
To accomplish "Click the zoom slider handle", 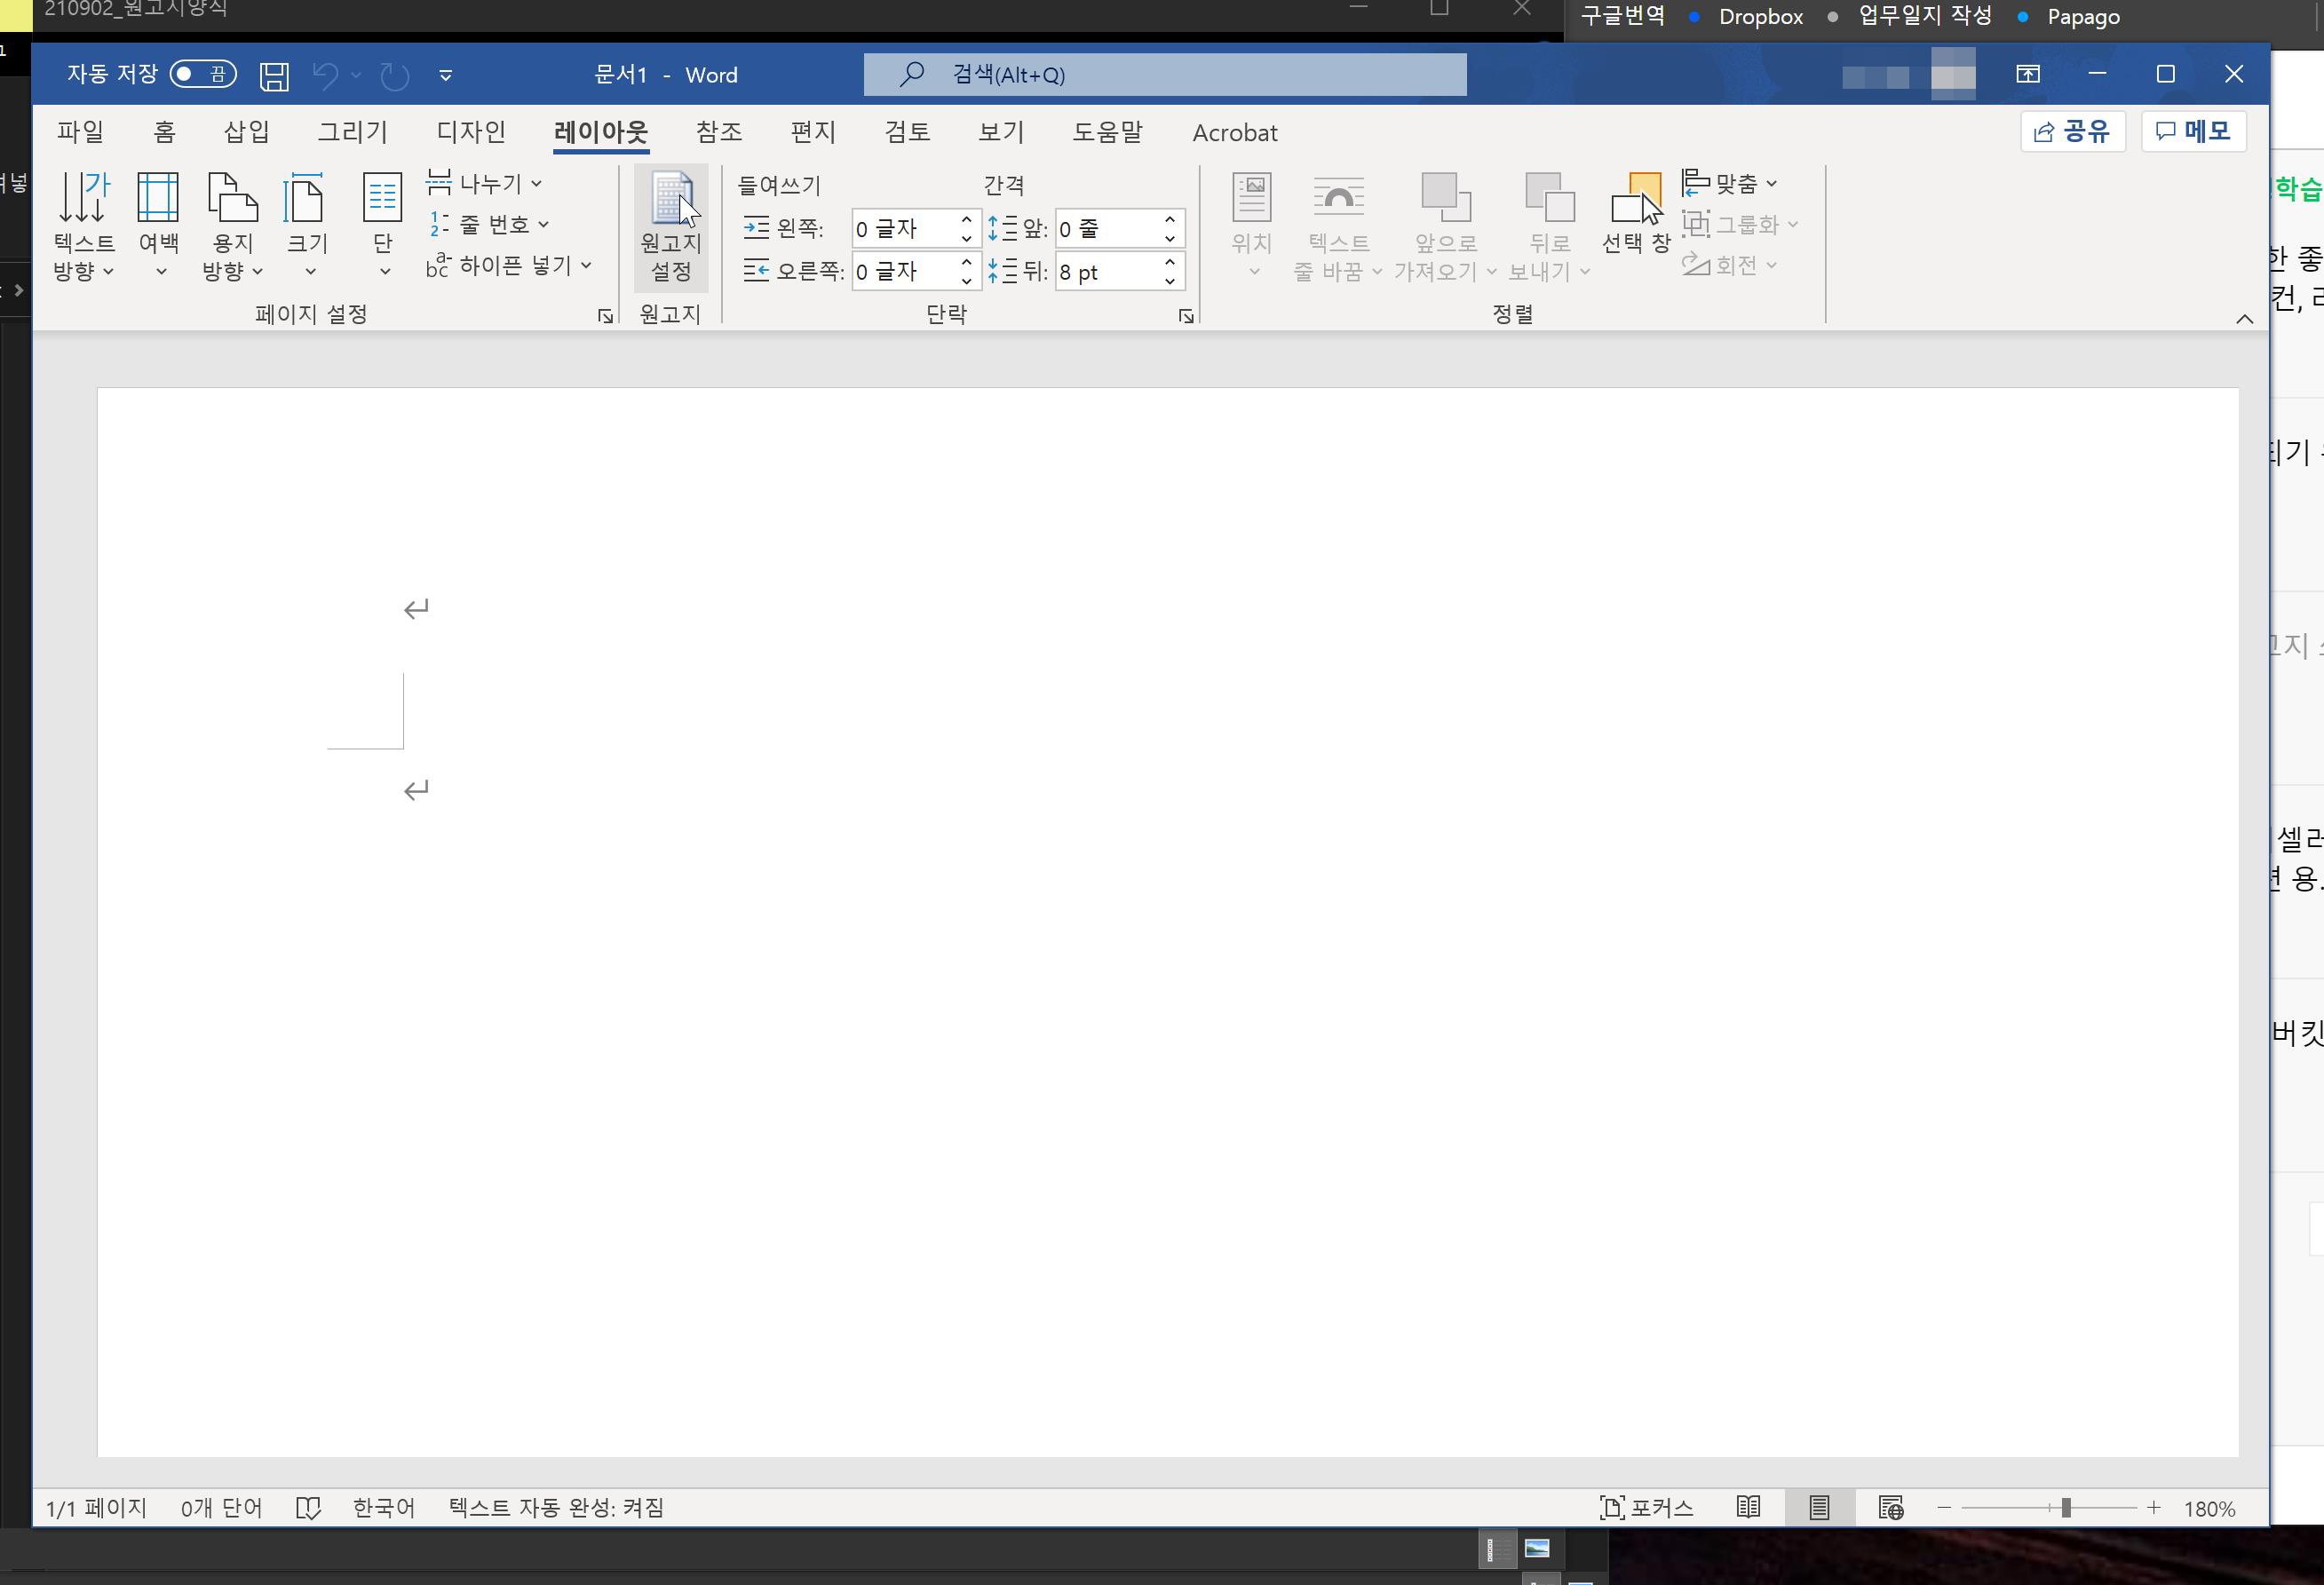I will coord(2065,1507).
